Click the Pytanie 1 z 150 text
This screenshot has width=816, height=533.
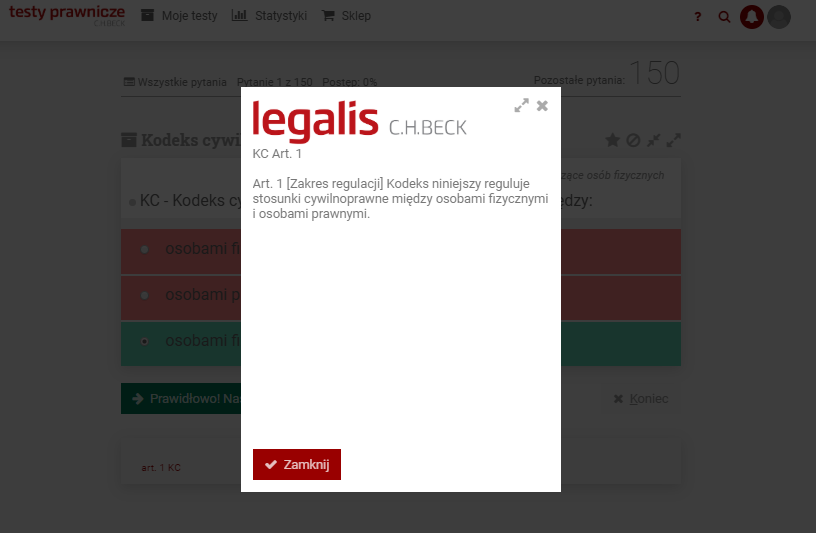(275, 82)
